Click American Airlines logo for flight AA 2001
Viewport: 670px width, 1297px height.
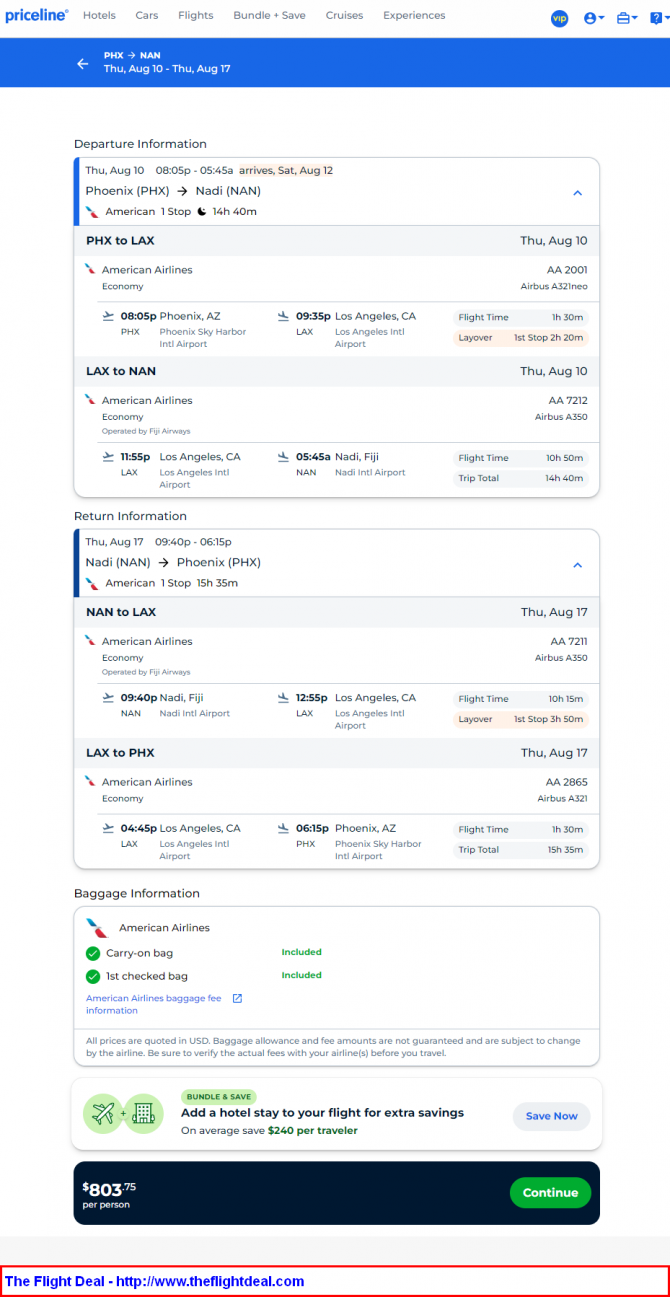[90, 269]
